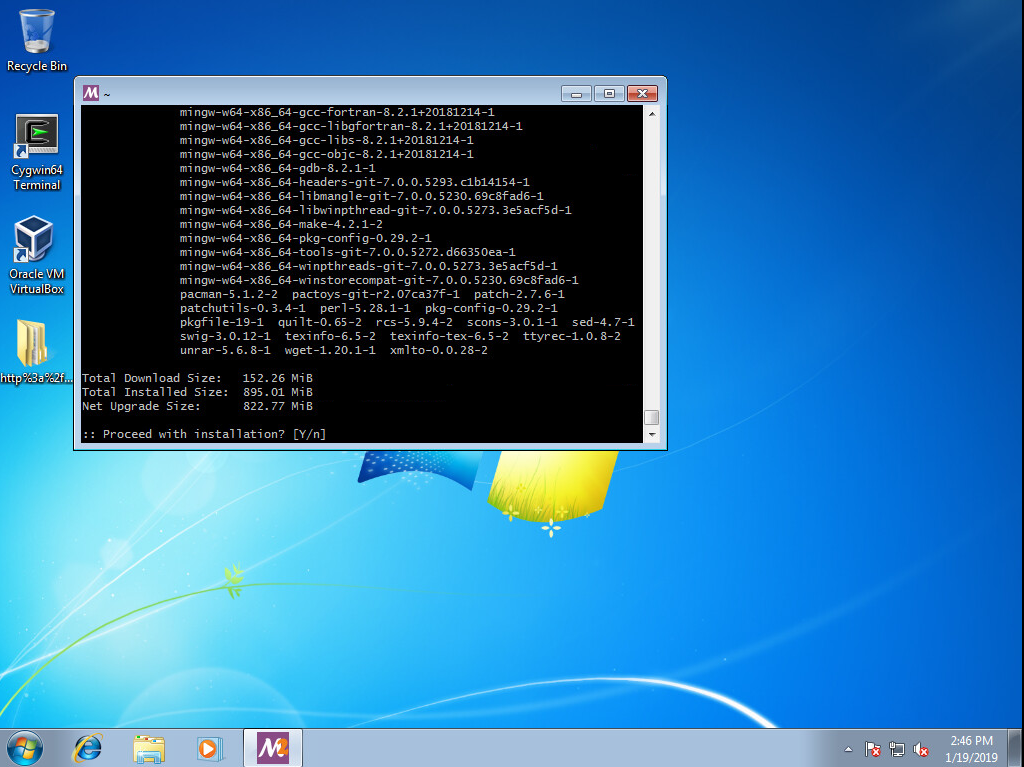
Task: Show hidden system tray icons
Action: [x=849, y=749]
